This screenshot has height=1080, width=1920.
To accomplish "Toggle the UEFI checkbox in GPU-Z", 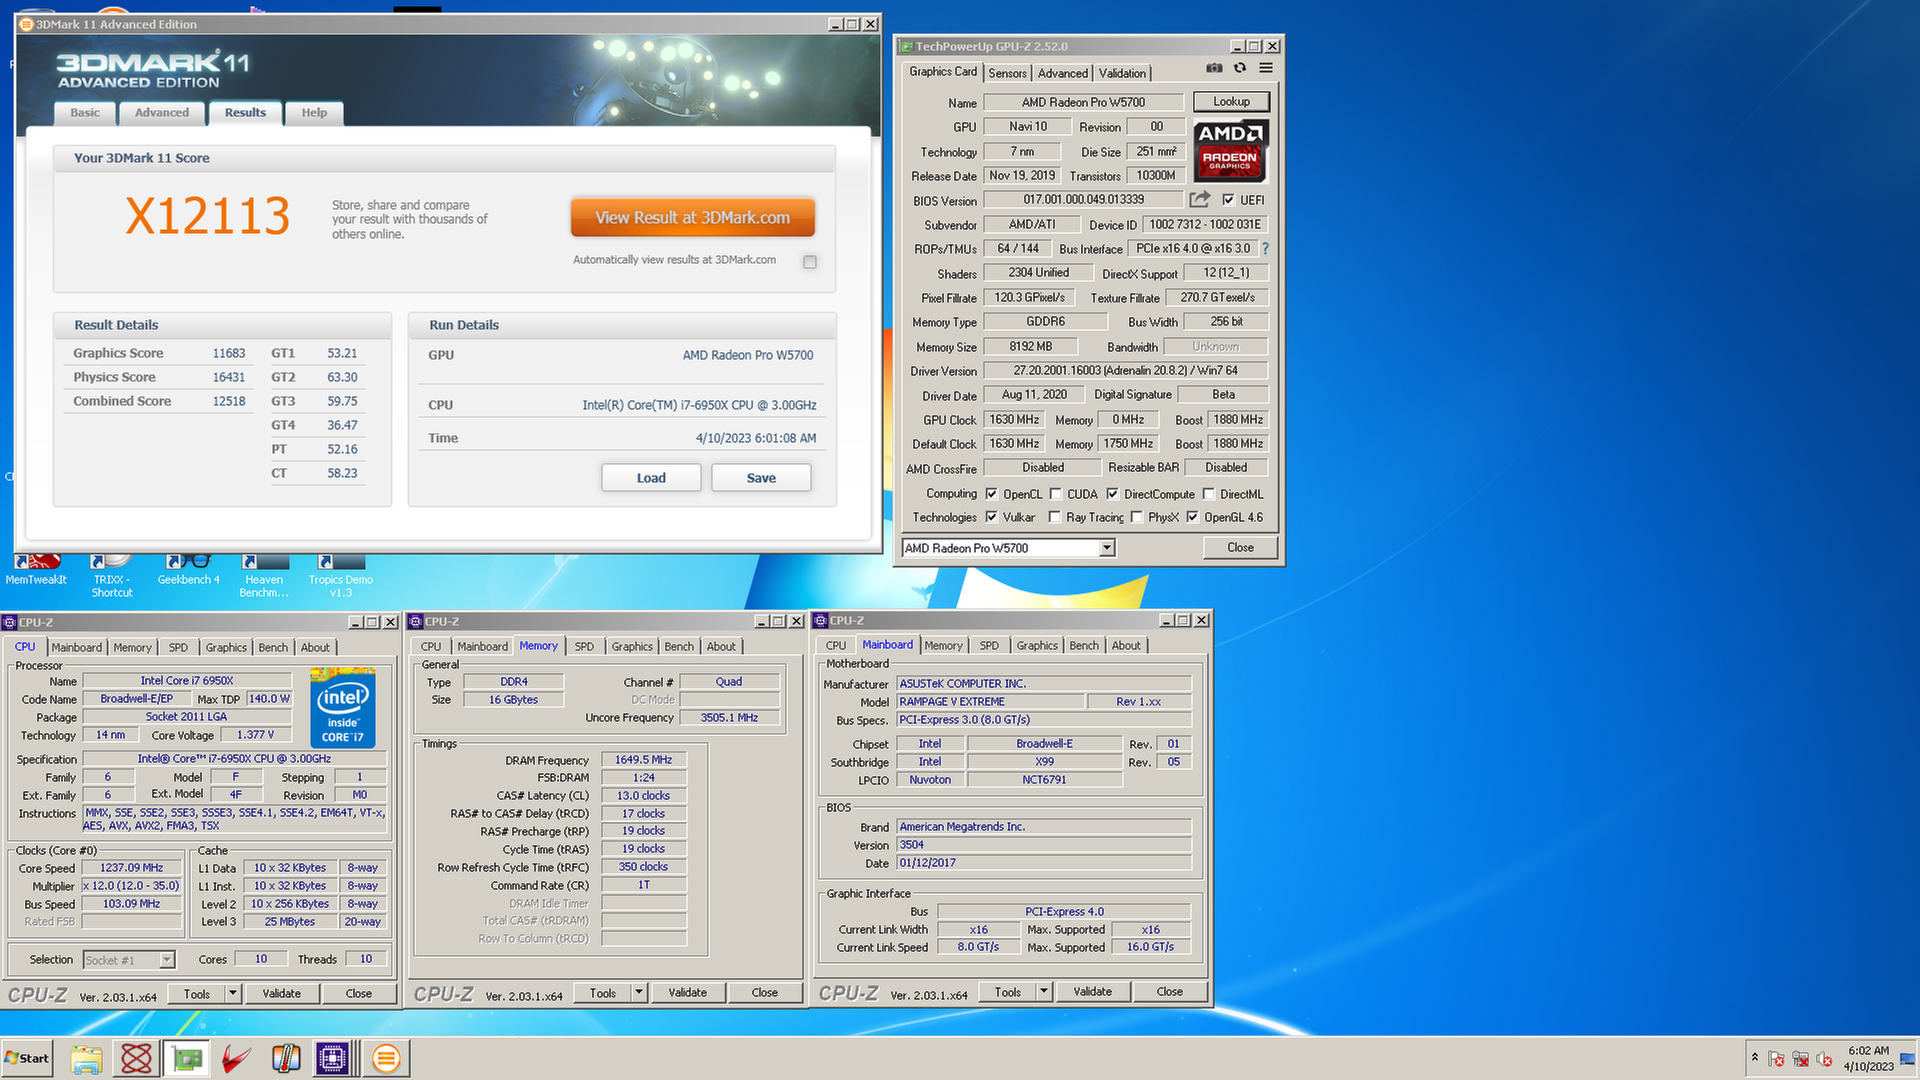I will (x=1228, y=200).
